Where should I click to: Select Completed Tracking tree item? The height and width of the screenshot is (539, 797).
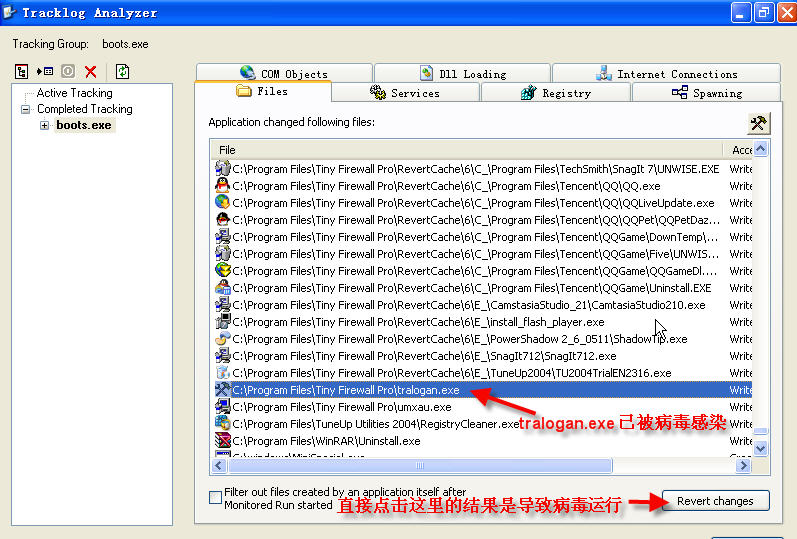pyautogui.click(x=84, y=109)
